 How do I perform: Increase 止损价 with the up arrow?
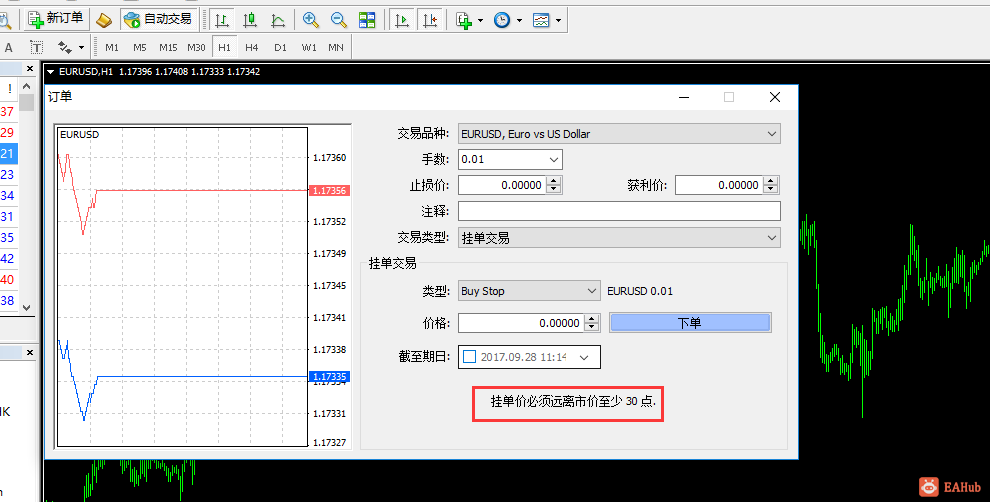point(554,181)
